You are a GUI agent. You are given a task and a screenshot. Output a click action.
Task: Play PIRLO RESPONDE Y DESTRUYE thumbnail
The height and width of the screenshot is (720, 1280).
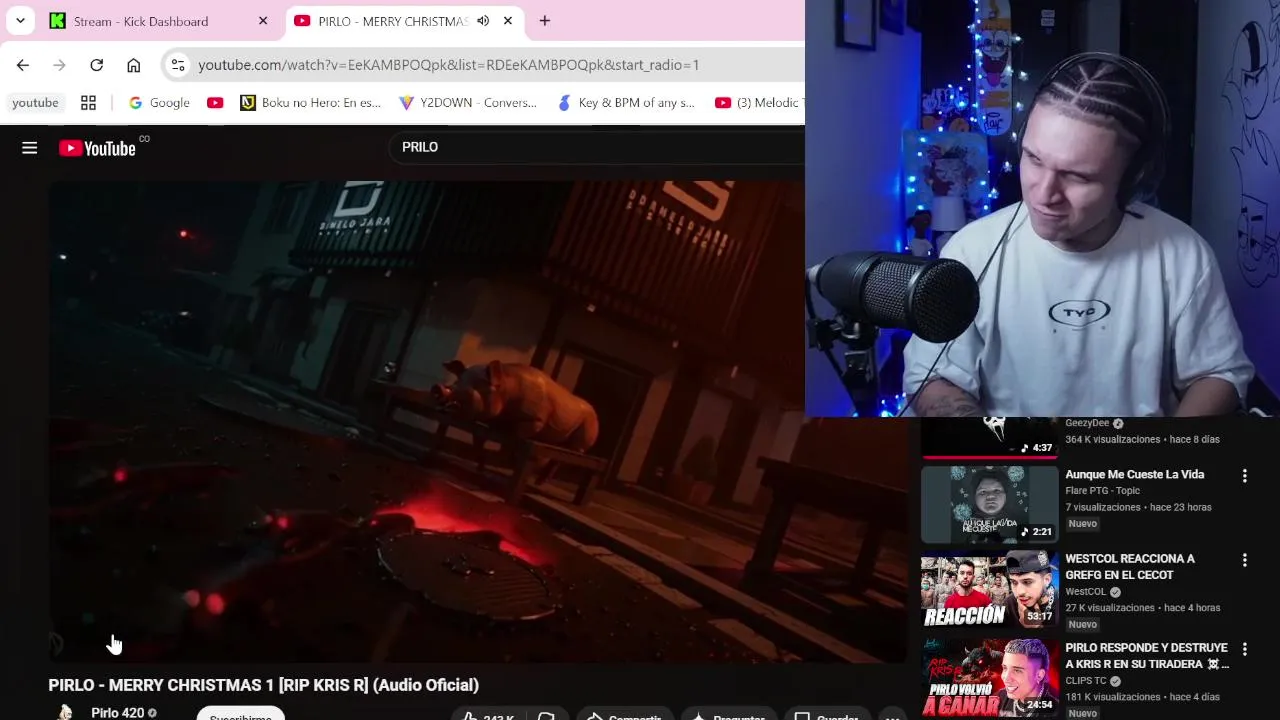[x=989, y=678]
